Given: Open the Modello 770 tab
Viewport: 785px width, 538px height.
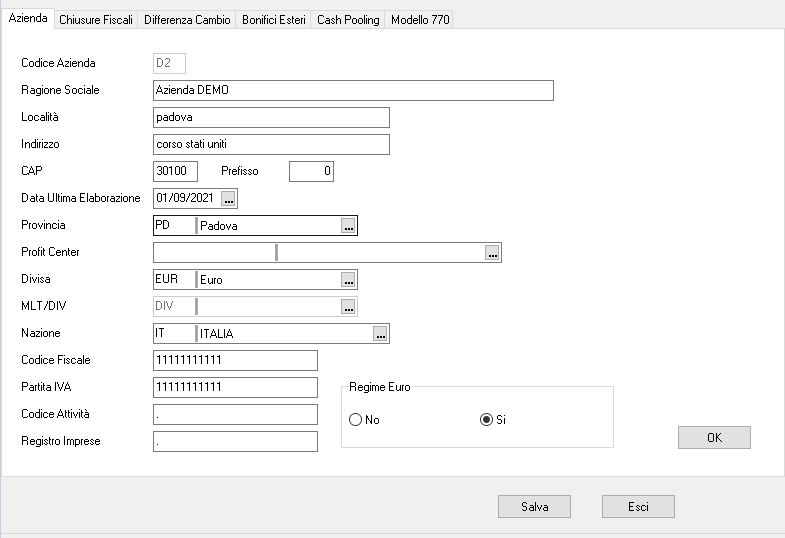Looking at the screenshot, I should 419,20.
